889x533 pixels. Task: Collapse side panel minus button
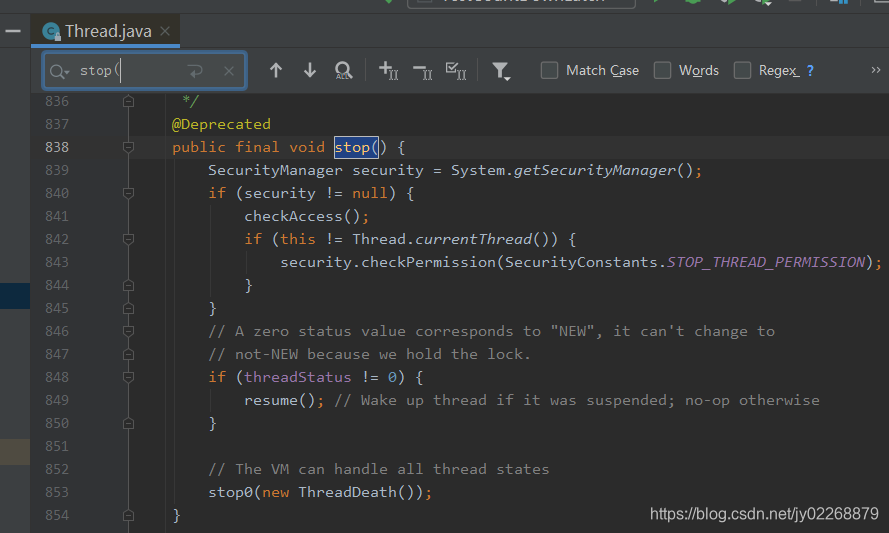[x=13, y=31]
